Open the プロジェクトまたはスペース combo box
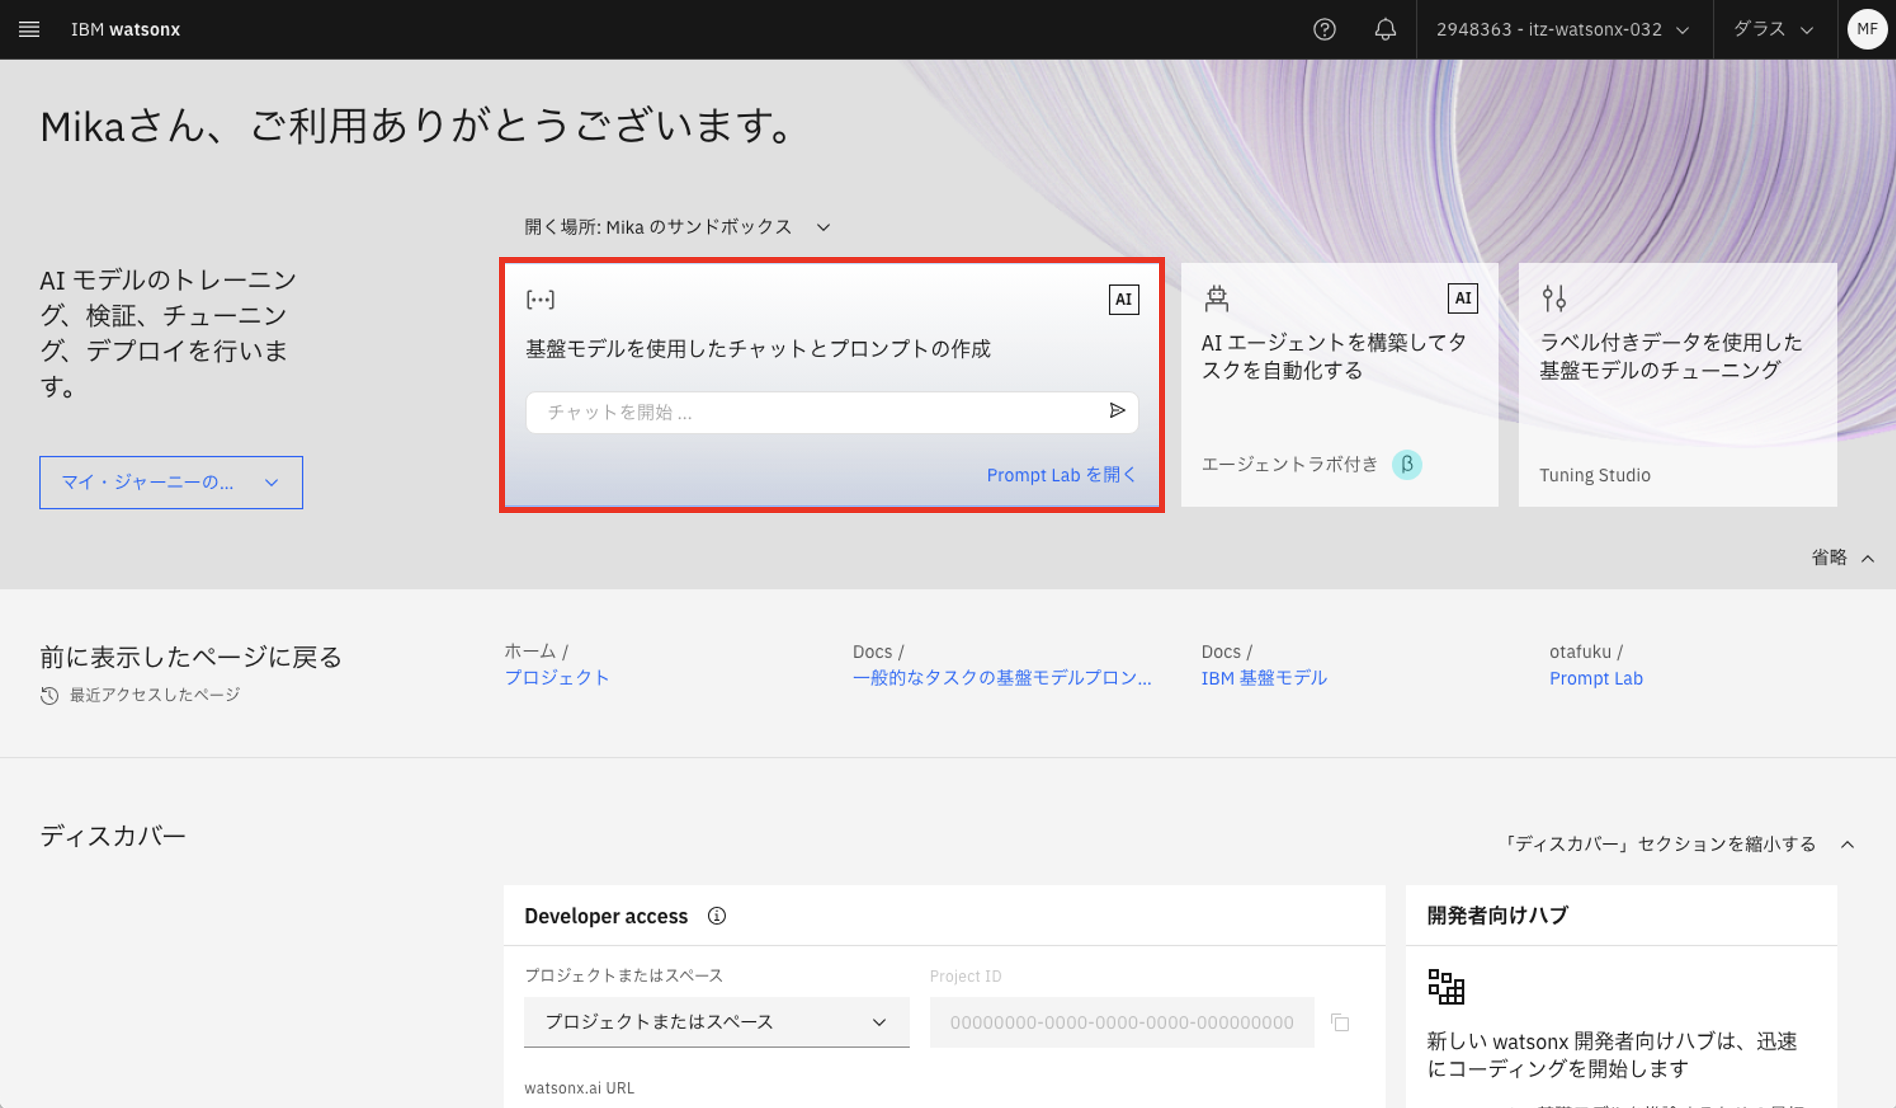This screenshot has width=1896, height=1108. point(716,1022)
